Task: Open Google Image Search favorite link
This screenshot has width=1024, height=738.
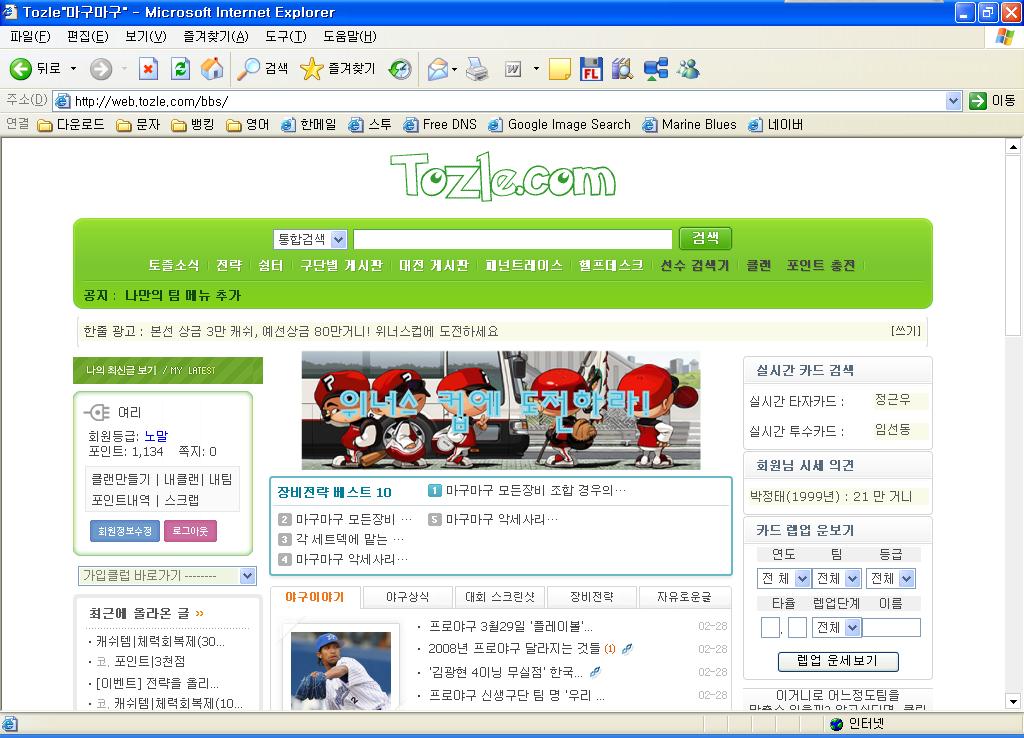Action: tap(560, 125)
